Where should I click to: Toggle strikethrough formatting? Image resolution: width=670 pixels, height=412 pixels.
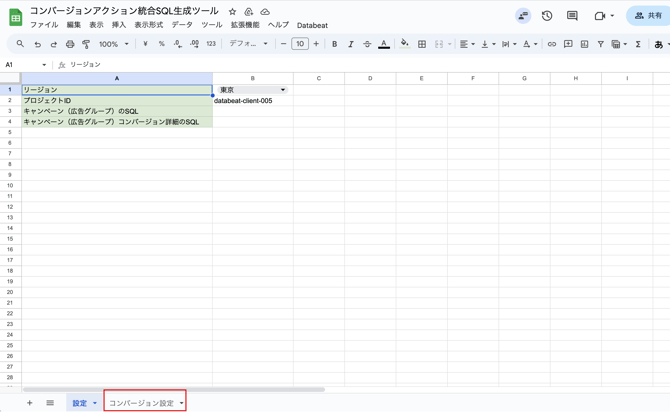click(x=367, y=44)
